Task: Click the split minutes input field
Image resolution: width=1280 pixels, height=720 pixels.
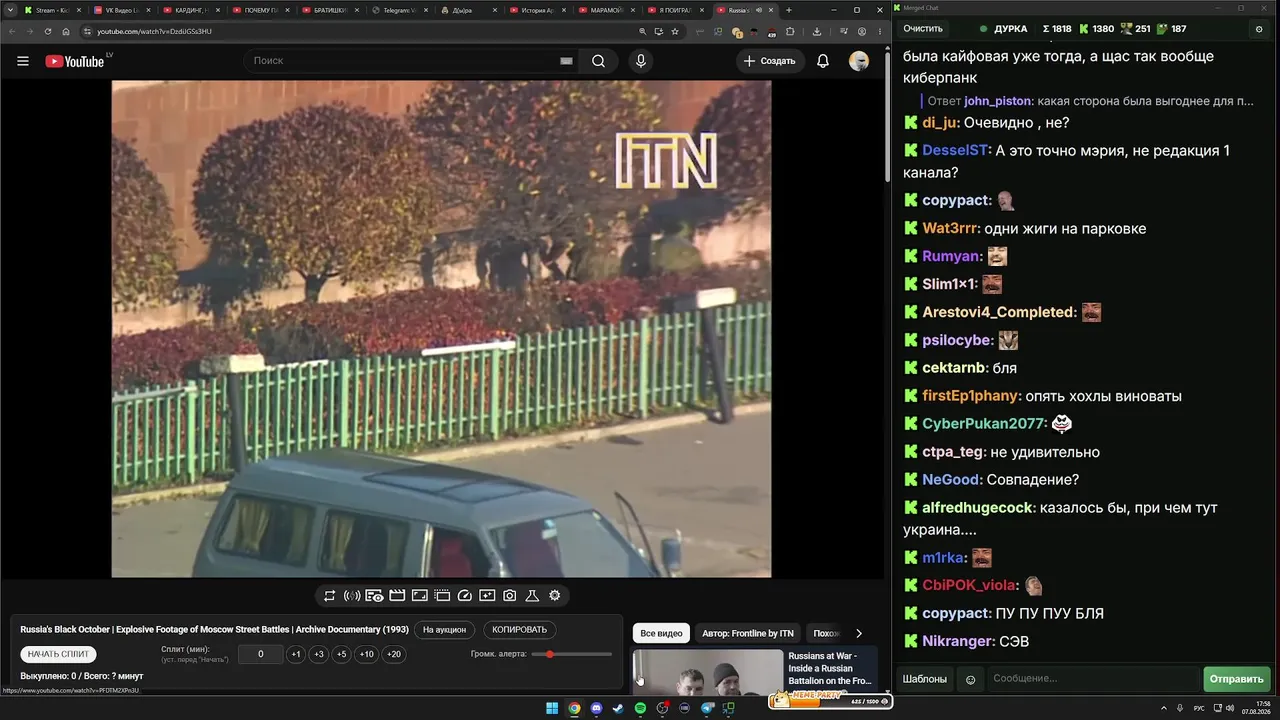Action: tap(261, 654)
